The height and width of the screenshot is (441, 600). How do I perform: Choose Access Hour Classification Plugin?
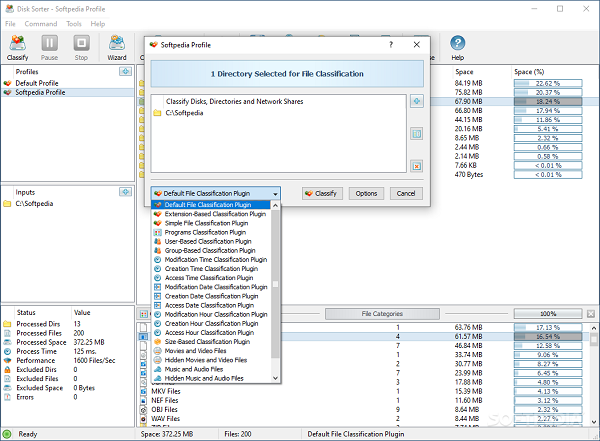[x=211, y=333]
